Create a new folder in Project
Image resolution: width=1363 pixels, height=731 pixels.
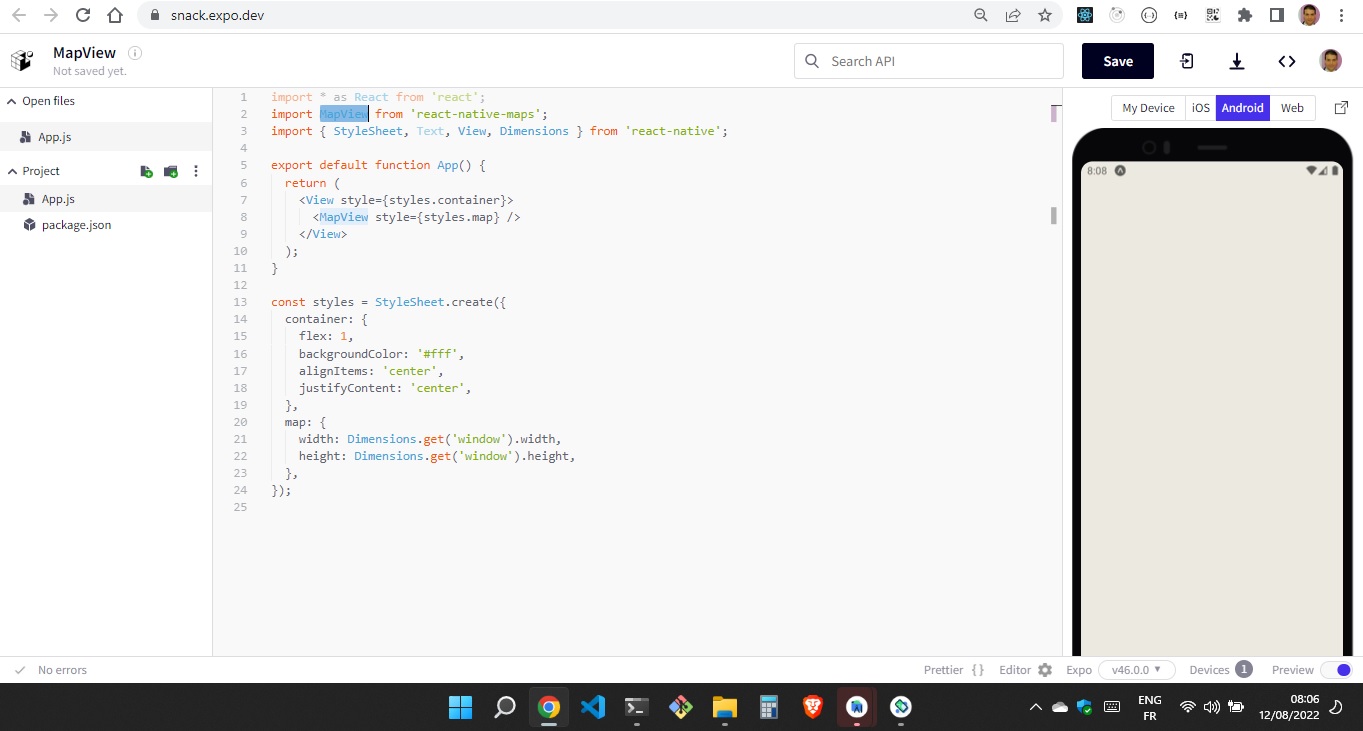coord(170,171)
